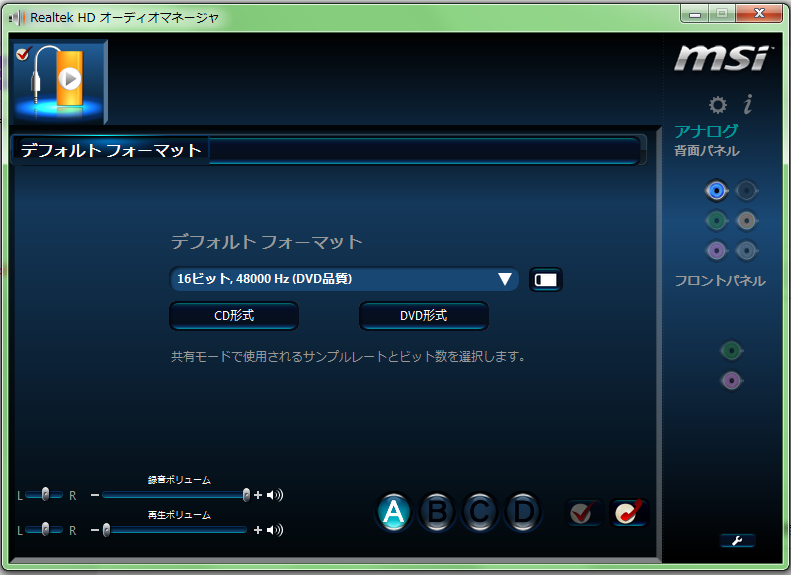Image resolution: width=791 pixels, height=575 pixels.
Task: Select the デフォルト フォーマット tab
Action: [x=111, y=151]
